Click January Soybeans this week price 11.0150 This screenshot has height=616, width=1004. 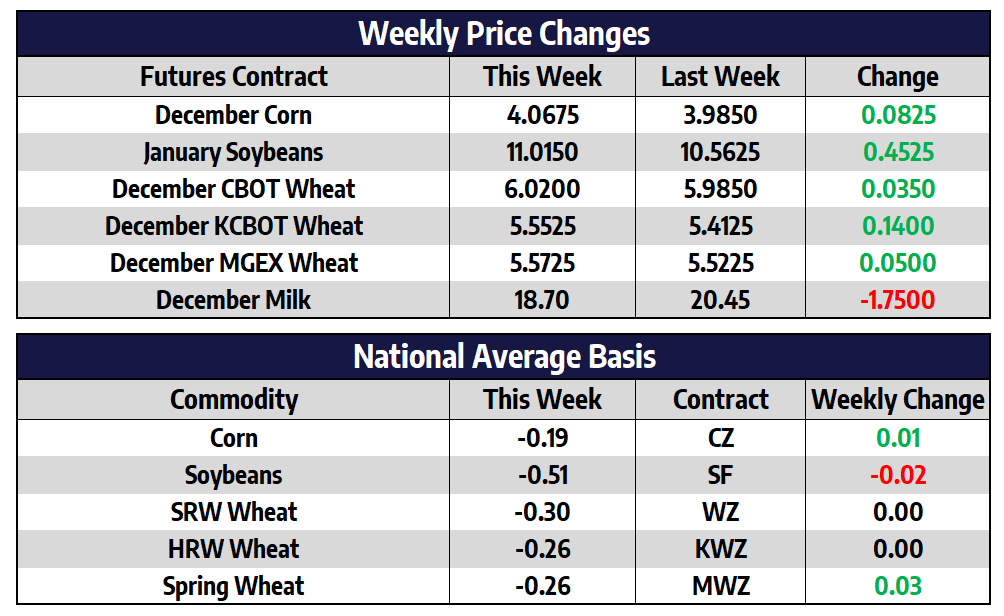(x=542, y=152)
